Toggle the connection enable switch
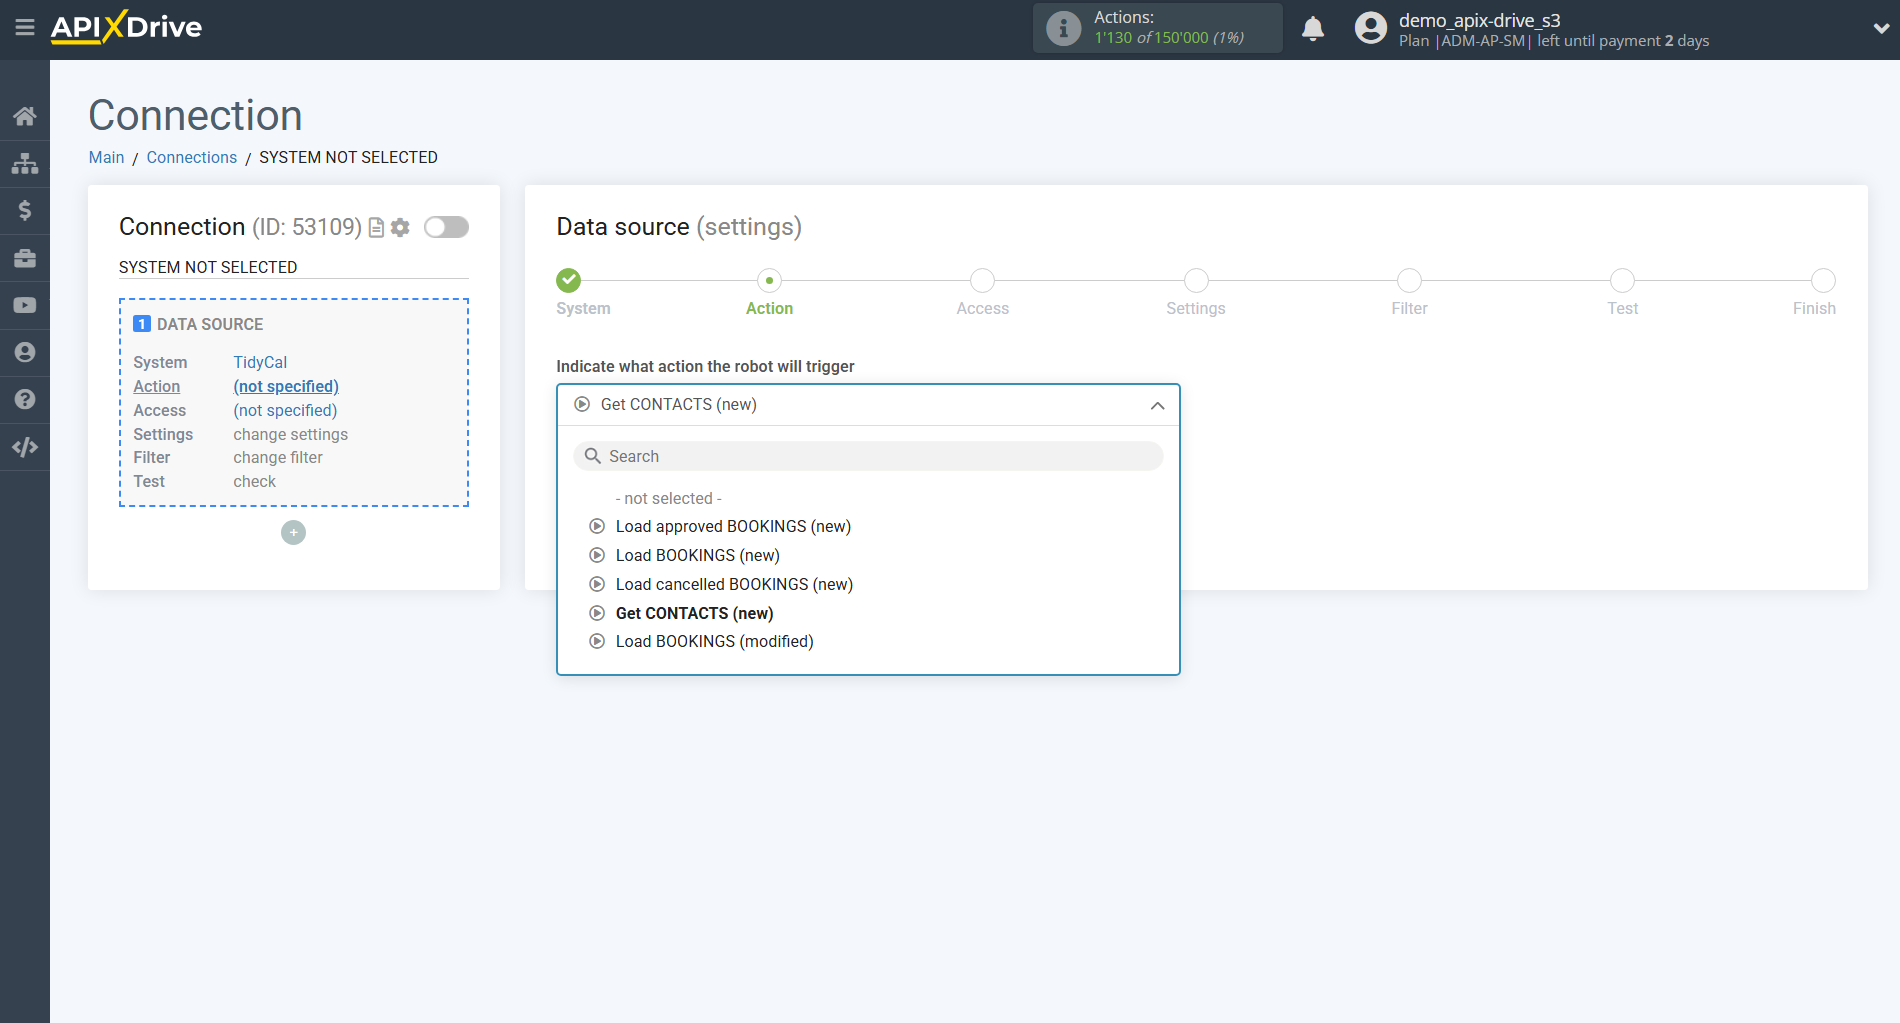 pos(446,227)
